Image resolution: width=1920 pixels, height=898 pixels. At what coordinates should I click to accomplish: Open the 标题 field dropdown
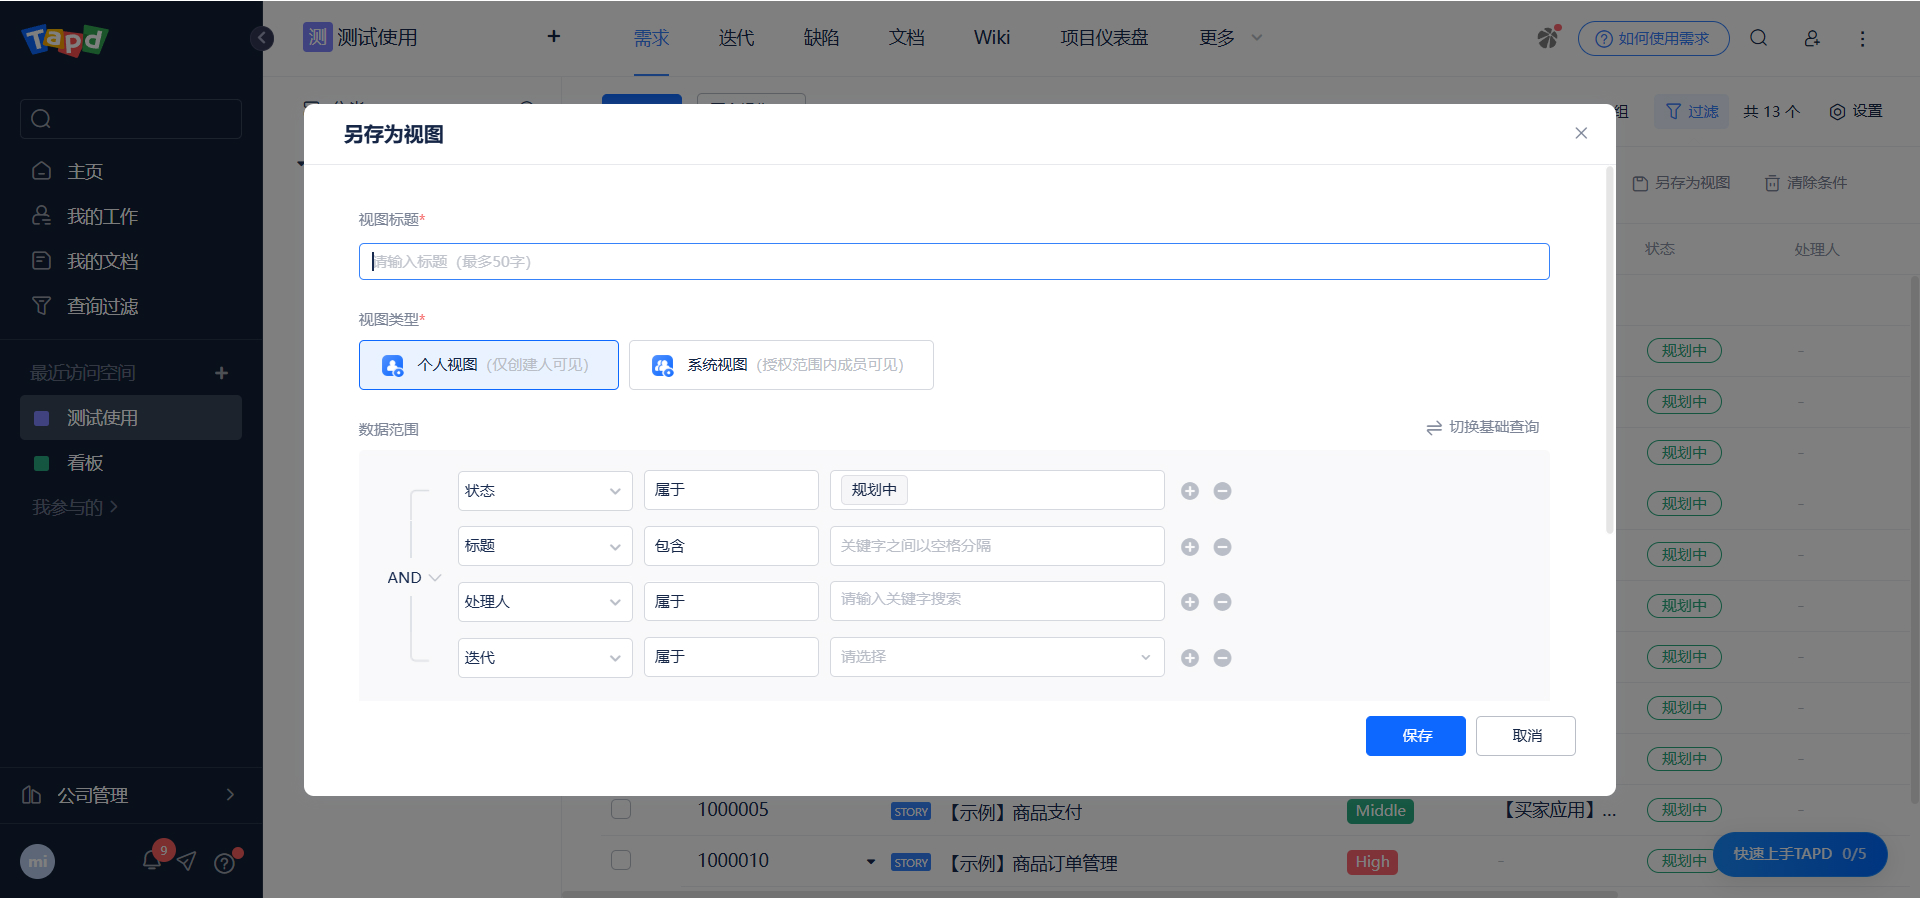click(545, 546)
